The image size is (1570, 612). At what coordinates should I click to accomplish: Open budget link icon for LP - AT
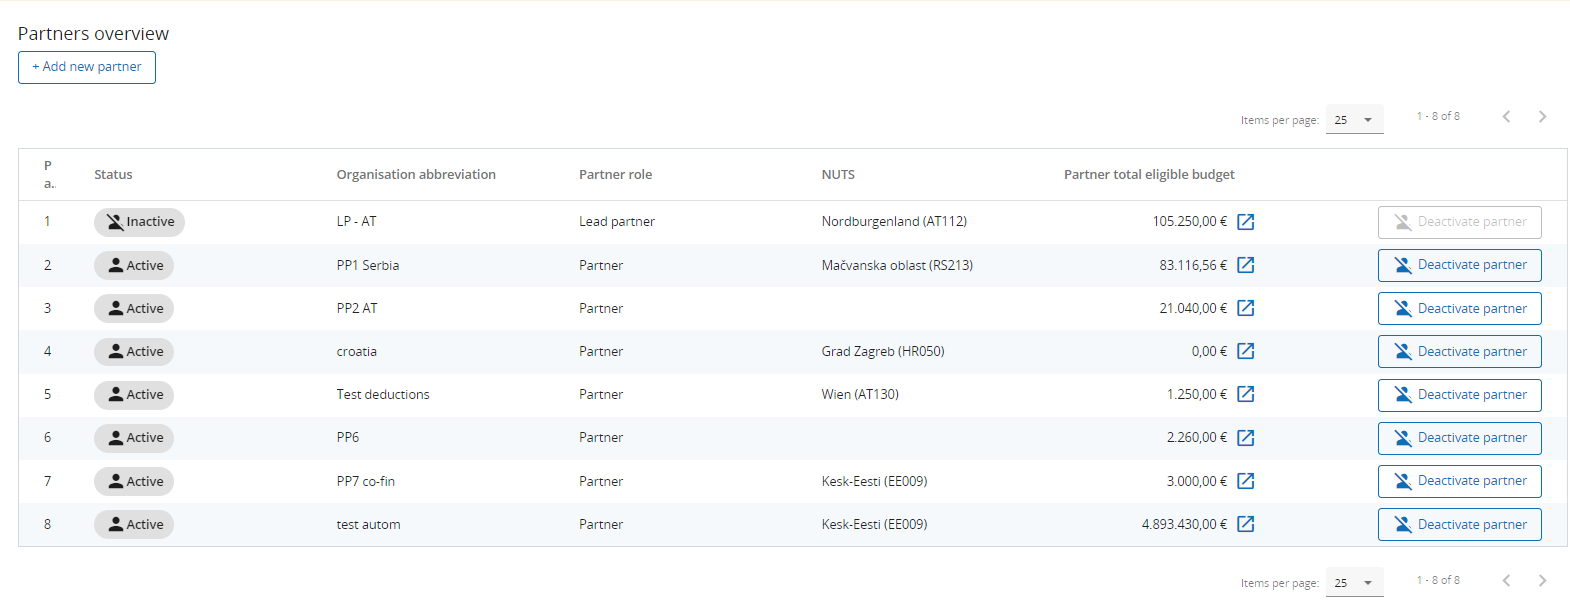click(1245, 222)
